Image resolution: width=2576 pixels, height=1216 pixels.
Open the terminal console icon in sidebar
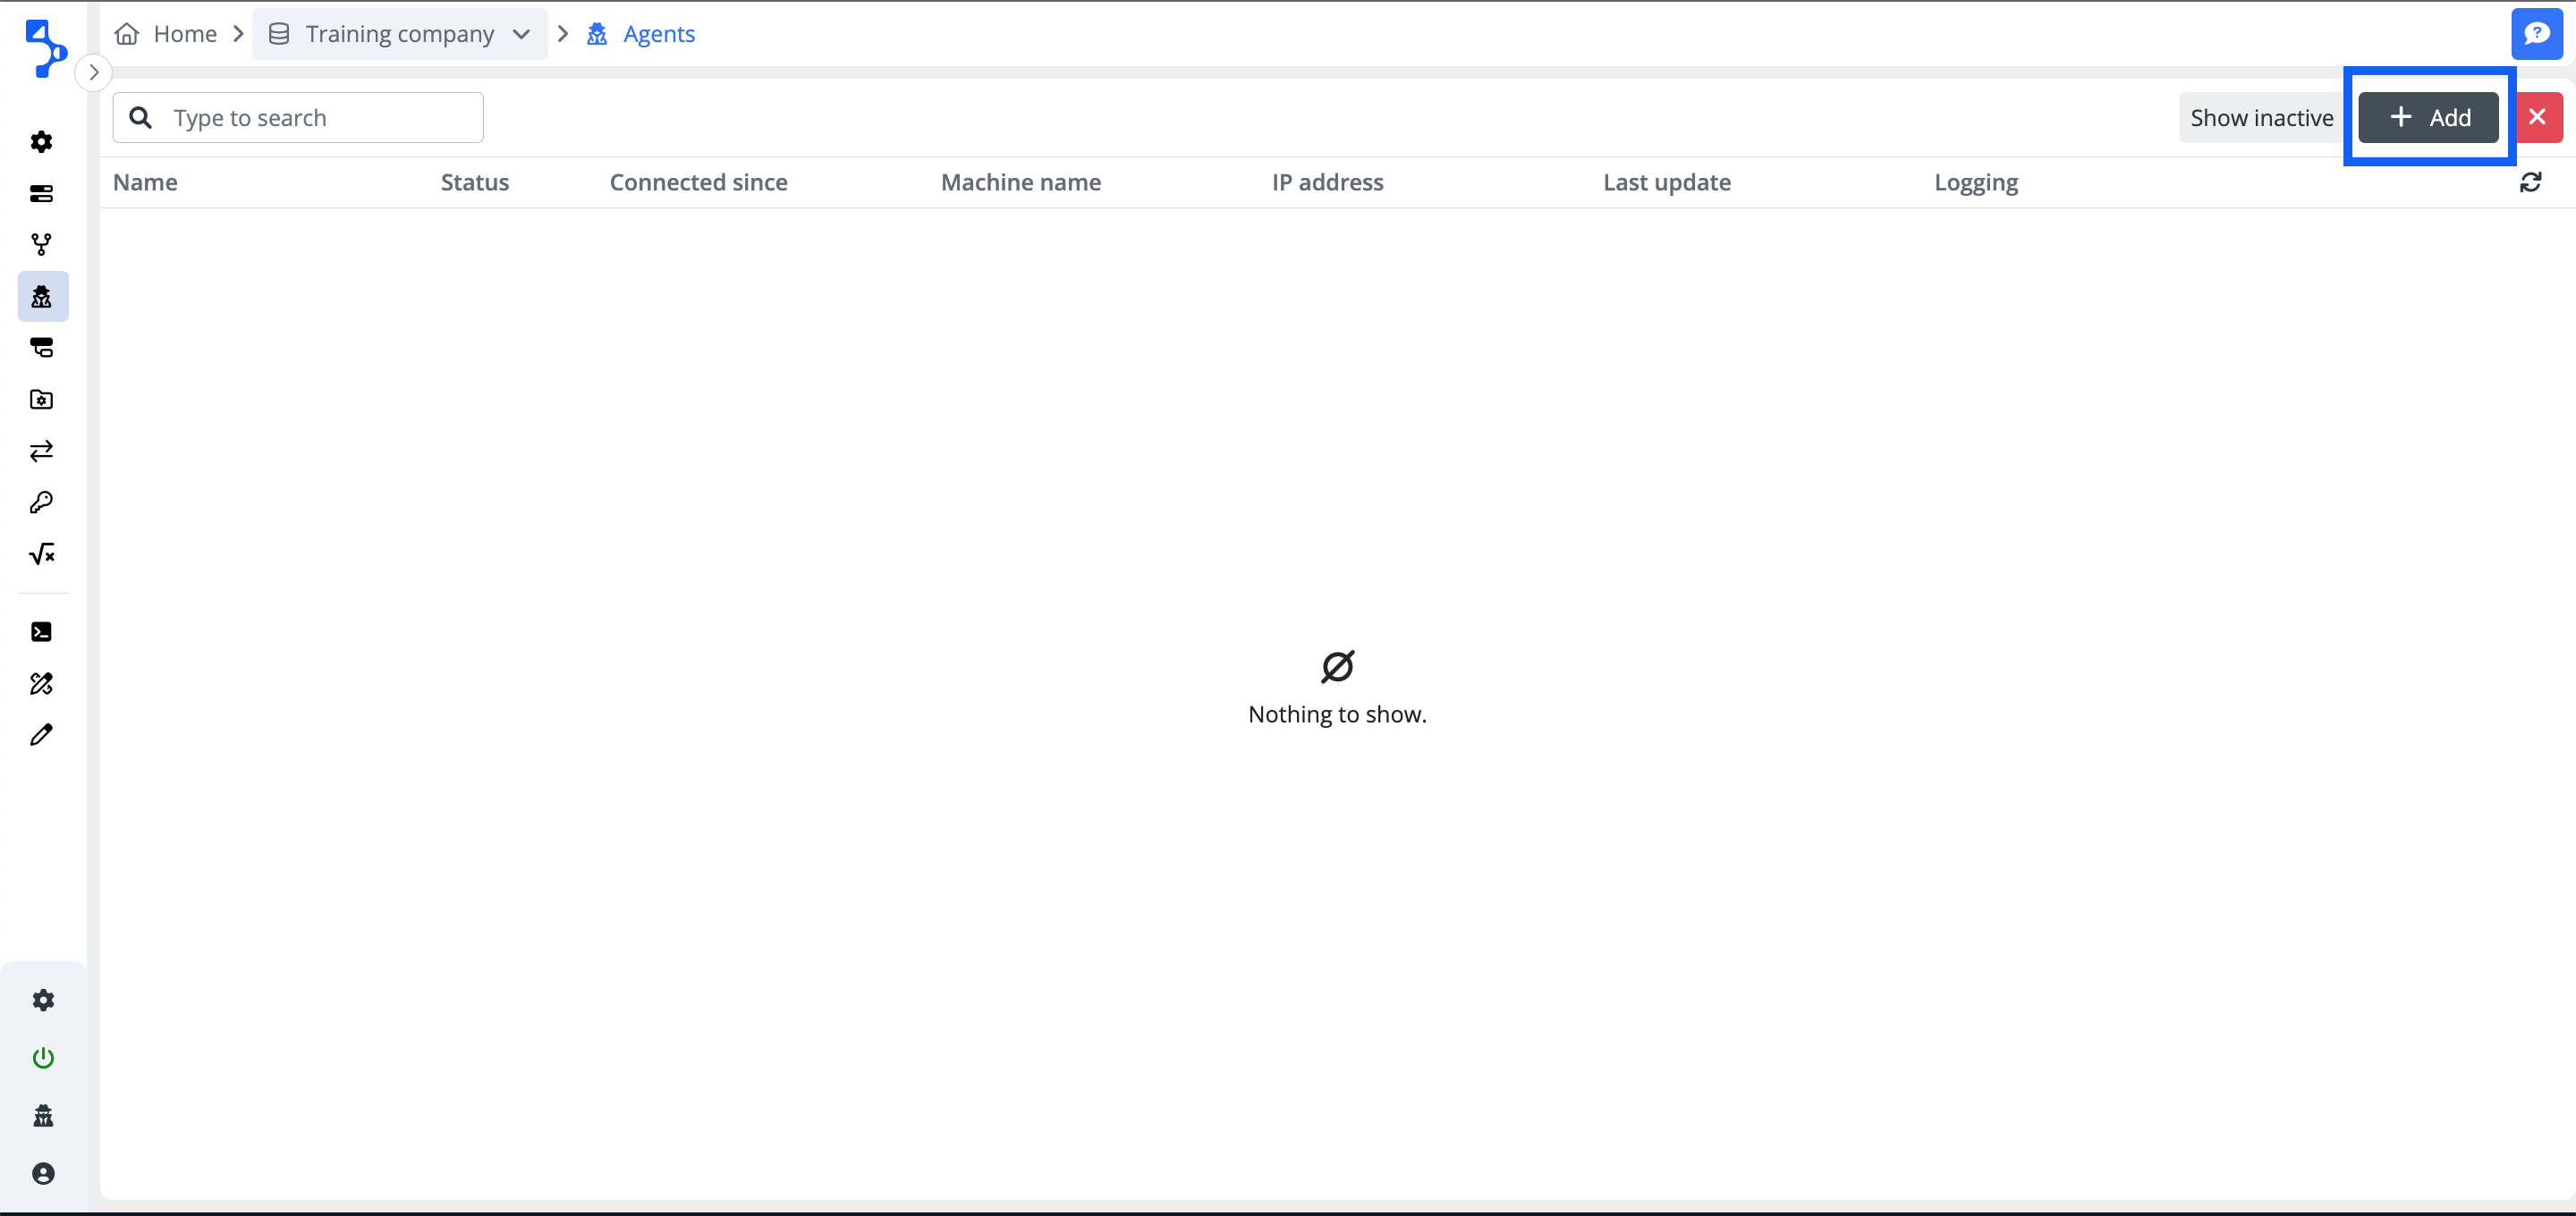[41, 631]
